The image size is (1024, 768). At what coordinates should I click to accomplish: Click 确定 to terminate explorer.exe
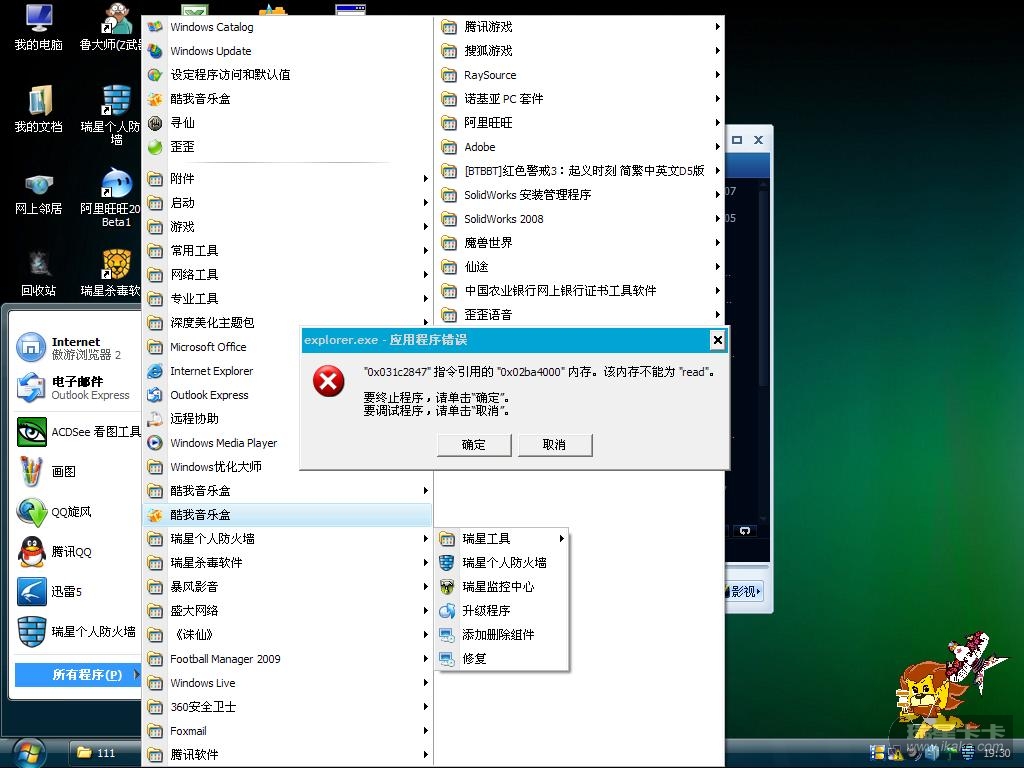[473, 445]
